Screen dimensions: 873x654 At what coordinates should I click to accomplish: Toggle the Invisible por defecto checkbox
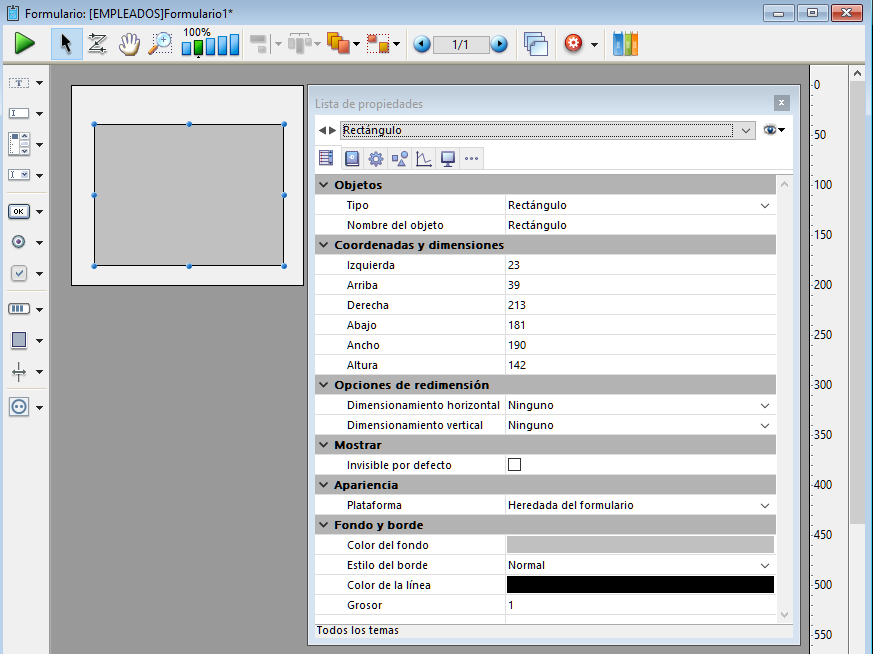pos(515,465)
